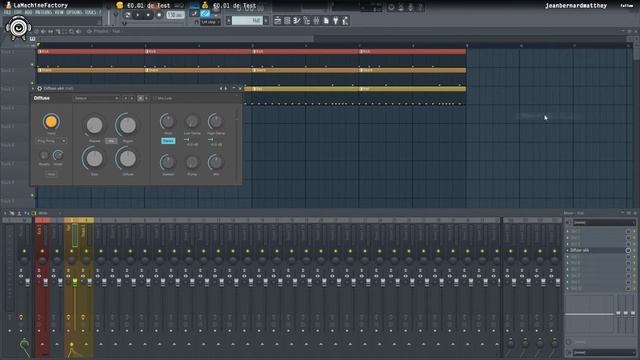Open the project info page icon
This screenshot has height=360, width=640.
coord(326,21)
